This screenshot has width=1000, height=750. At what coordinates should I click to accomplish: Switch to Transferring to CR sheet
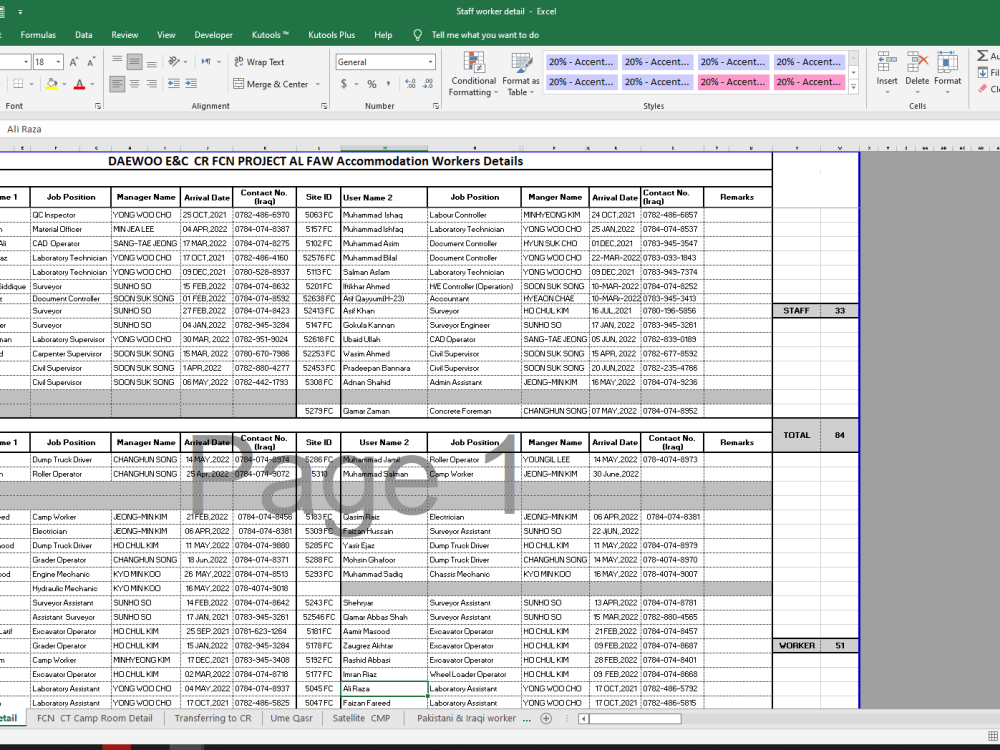(x=213, y=718)
